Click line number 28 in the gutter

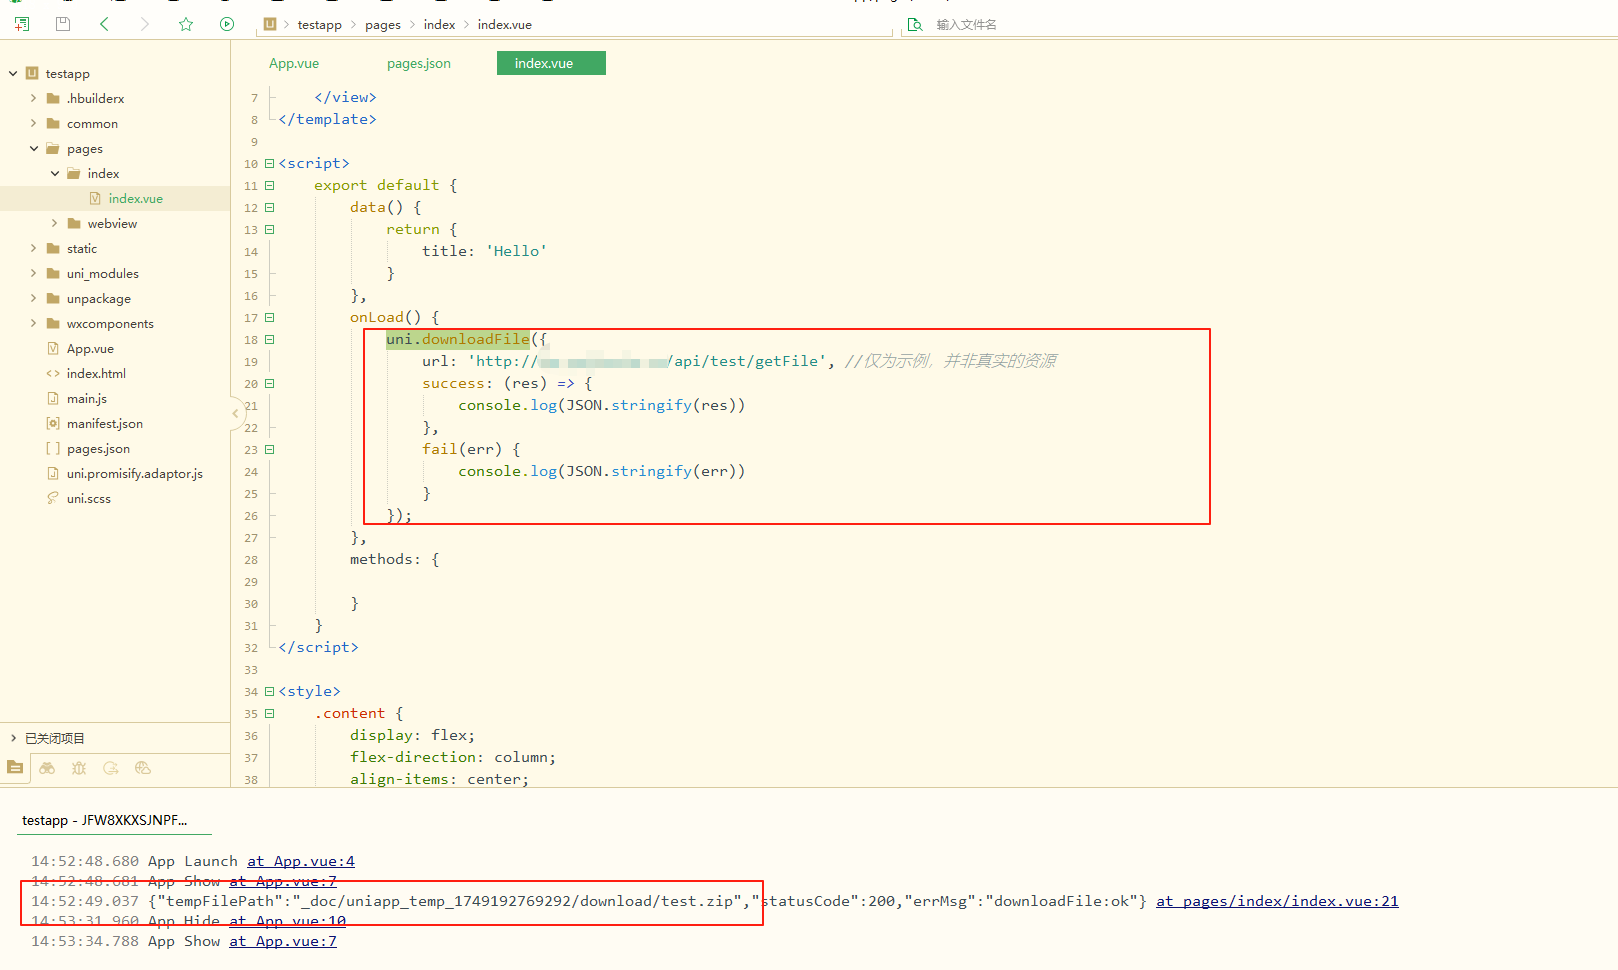pyautogui.click(x=251, y=560)
